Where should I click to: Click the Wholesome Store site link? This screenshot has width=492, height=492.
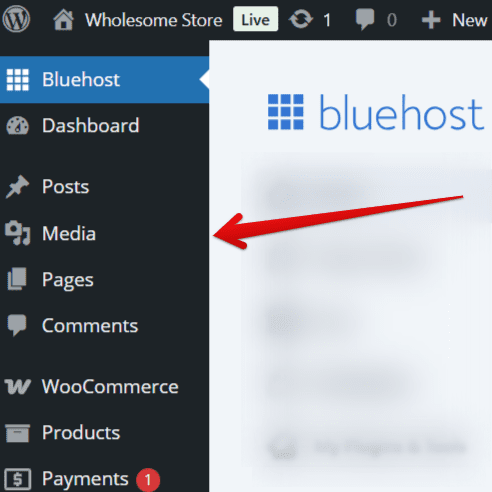154,20
